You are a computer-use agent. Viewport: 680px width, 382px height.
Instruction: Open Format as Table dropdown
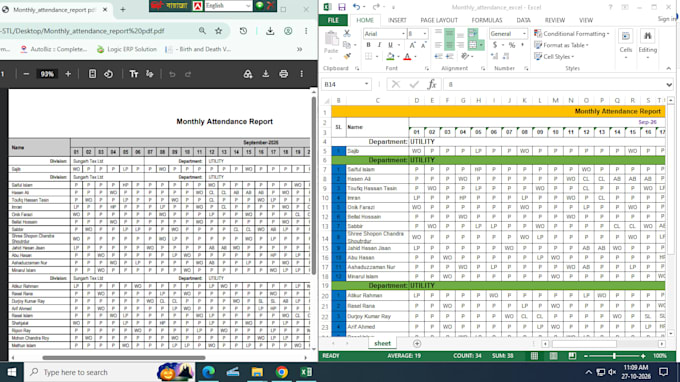point(561,45)
